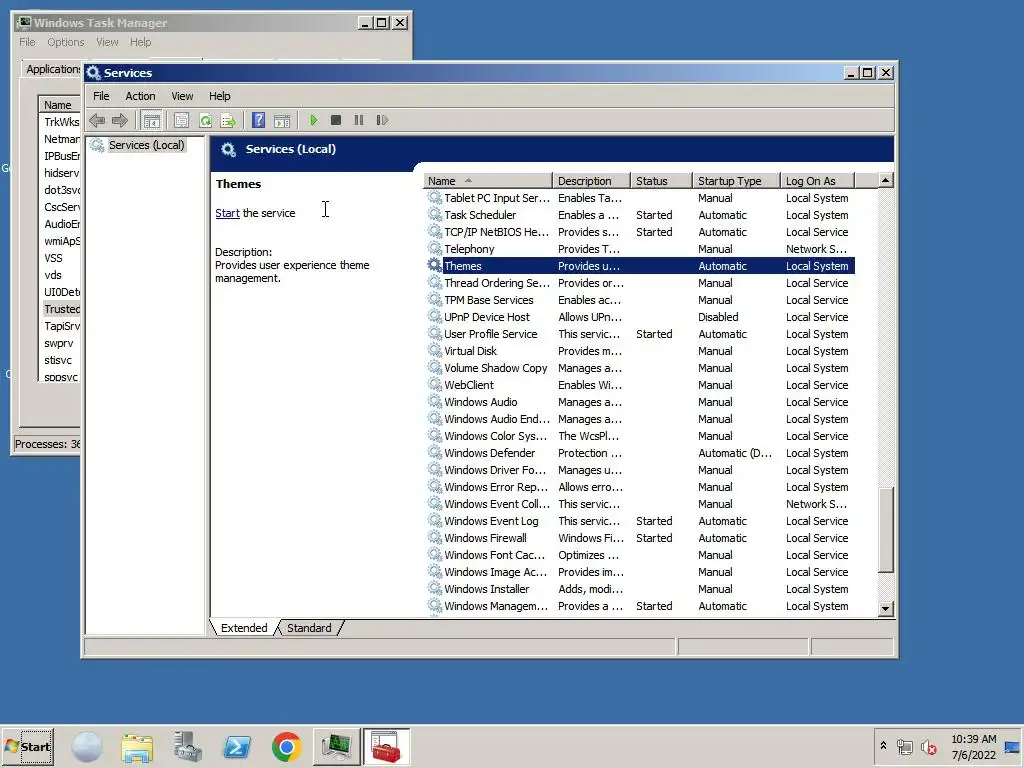Toggle the Show/Hide Action Pane icon

coord(282,120)
